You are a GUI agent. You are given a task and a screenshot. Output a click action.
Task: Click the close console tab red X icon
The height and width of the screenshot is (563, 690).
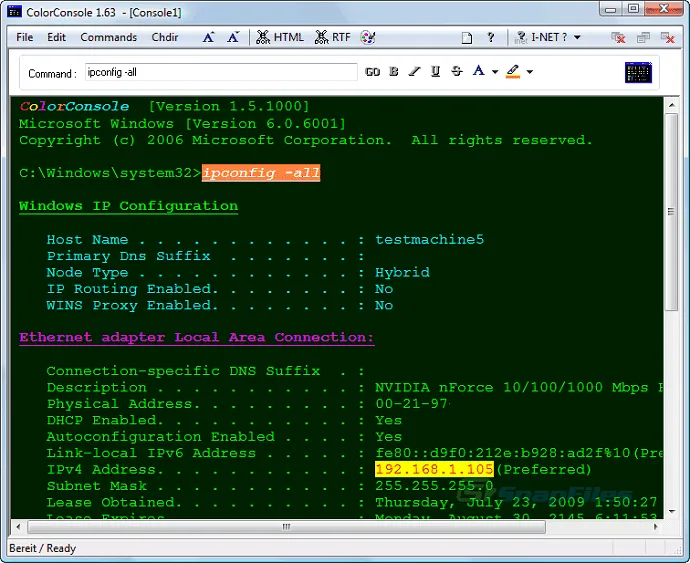(619, 38)
